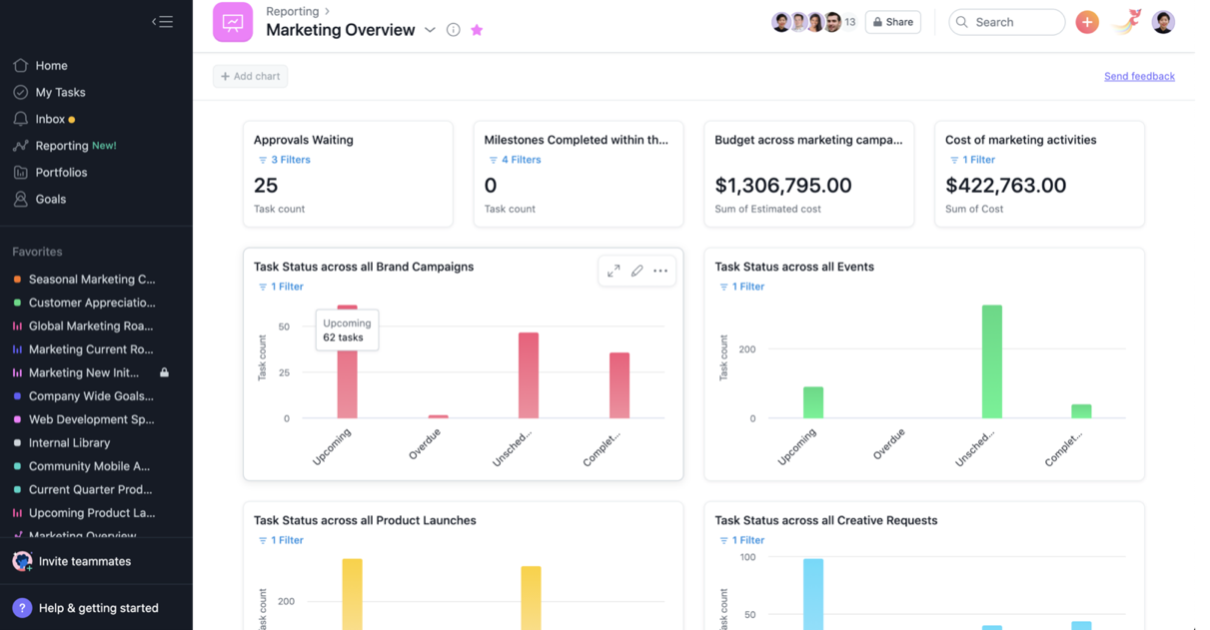The width and height of the screenshot is (1210, 630).
Task: Click Invite teammates
Action: [x=85, y=562]
